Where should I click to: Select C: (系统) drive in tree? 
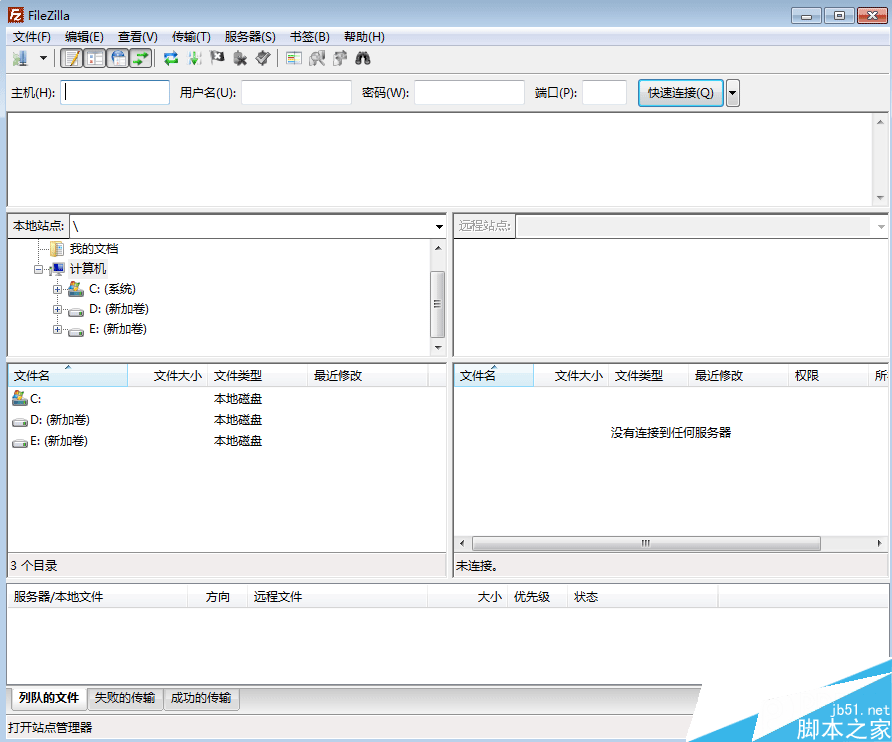click(112, 289)
